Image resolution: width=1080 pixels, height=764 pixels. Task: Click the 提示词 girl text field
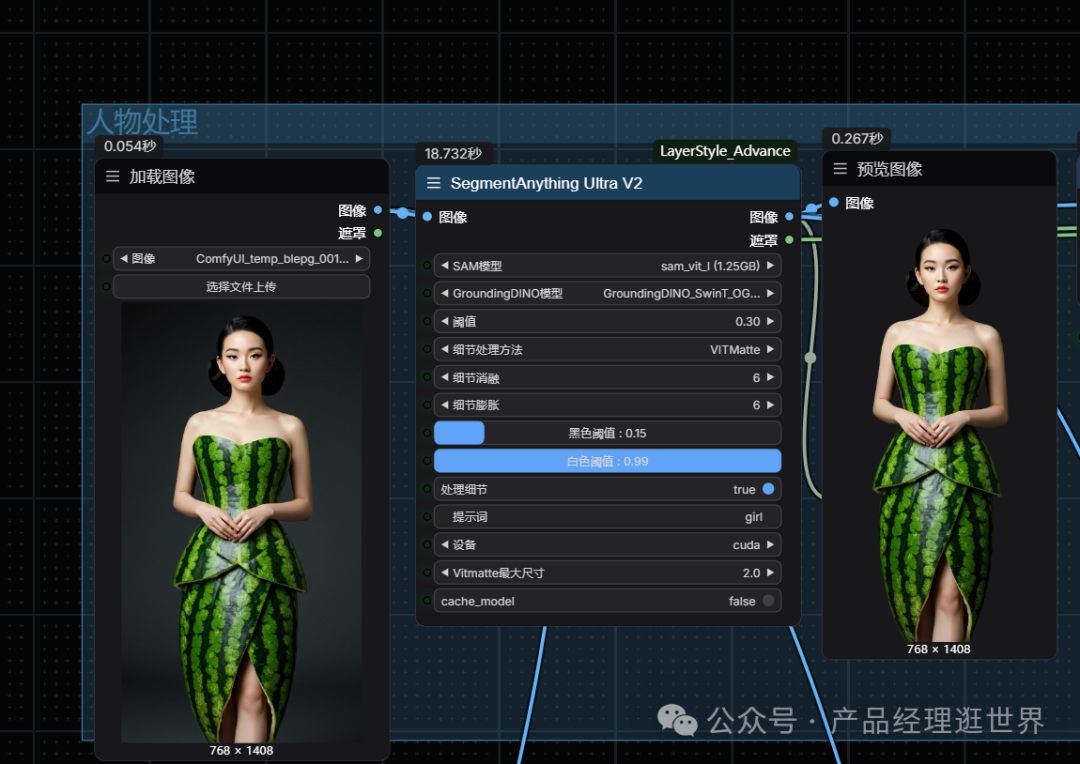(x=608, y=517)
